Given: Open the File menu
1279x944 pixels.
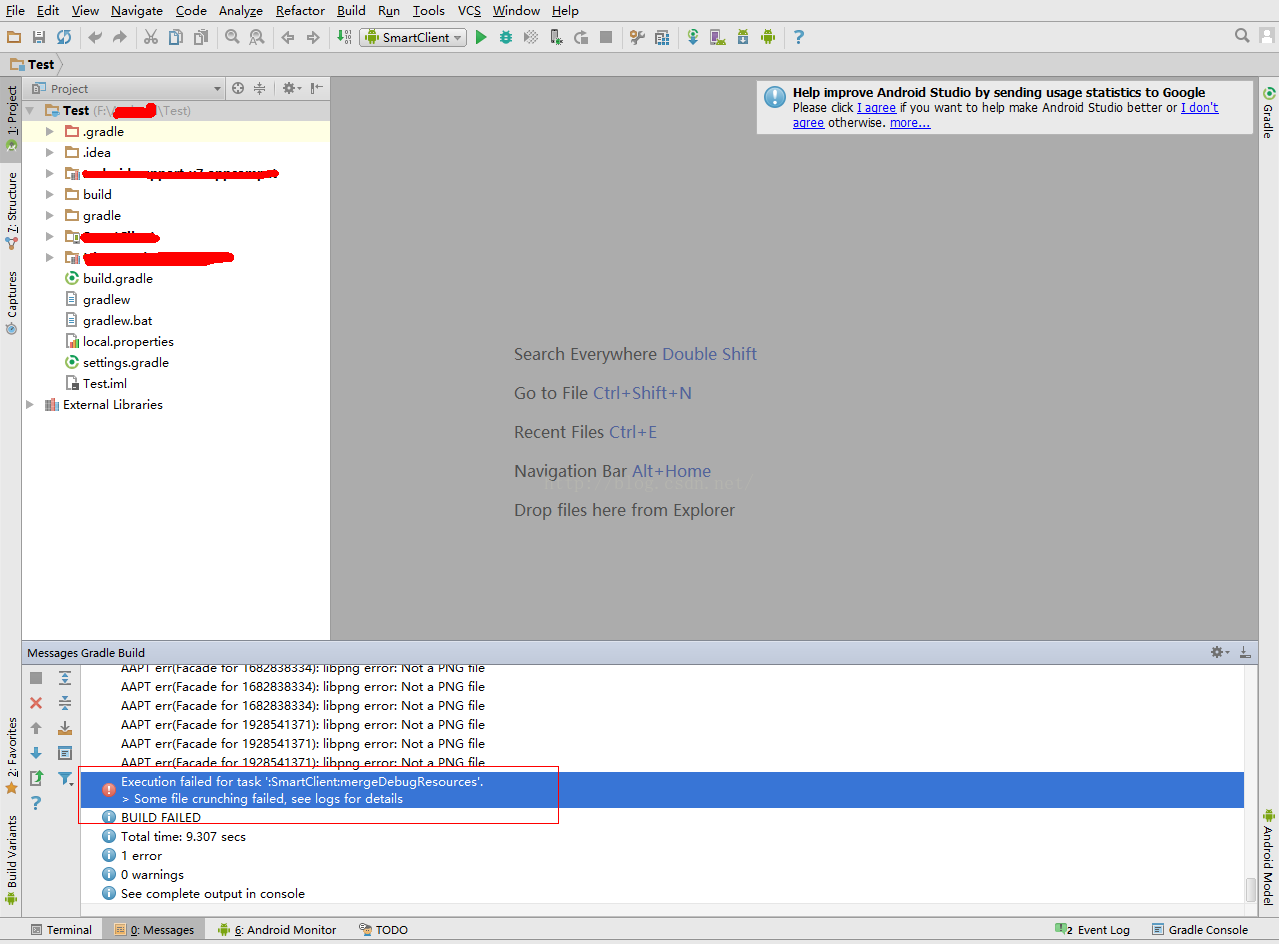Looking at the screenshot, I should point(15,11).
